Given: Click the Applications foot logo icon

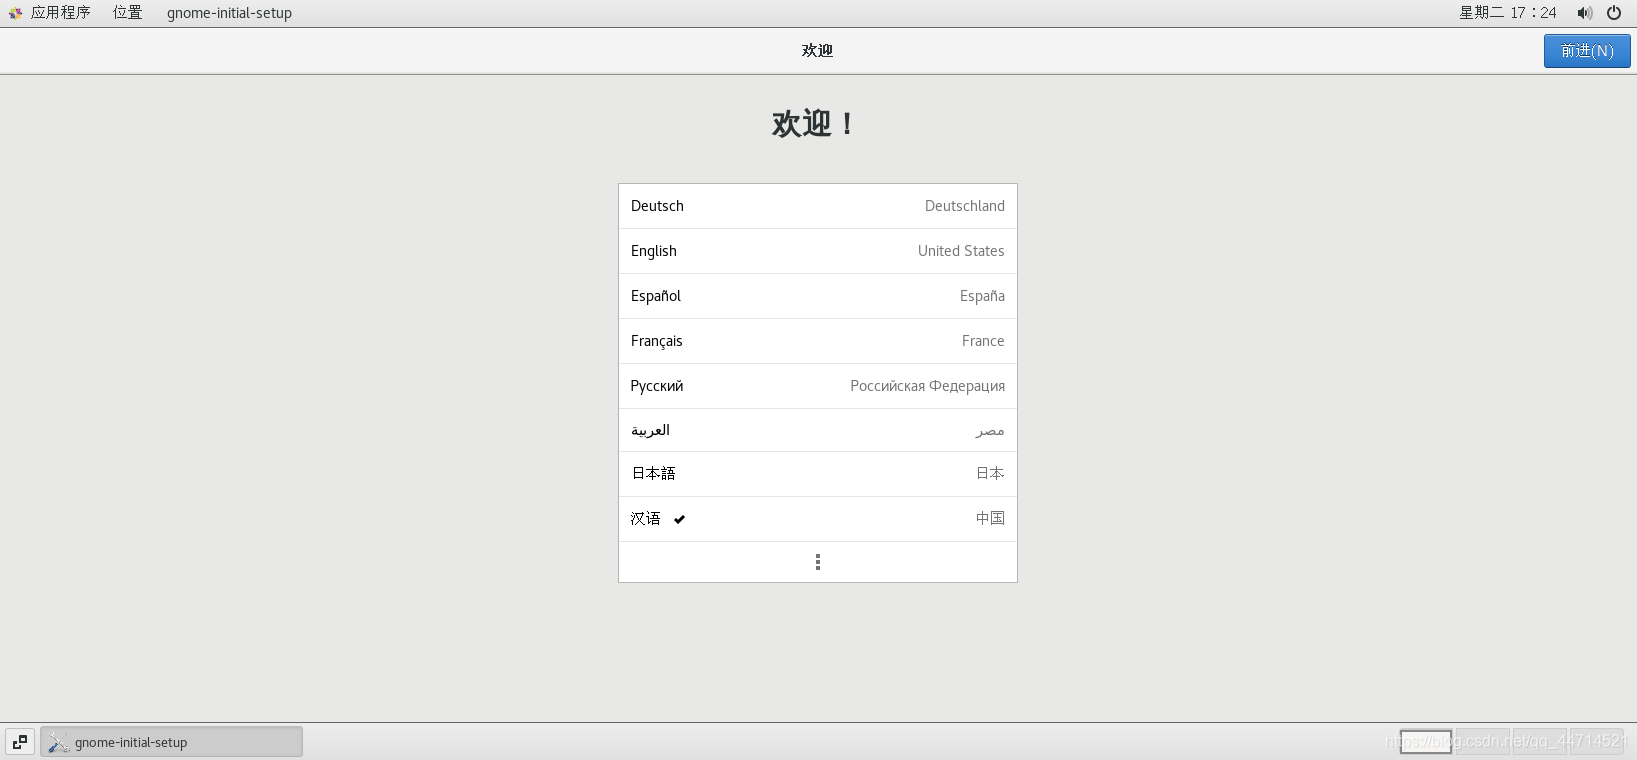Looking at the screenshot, I should tap(15, 13).
